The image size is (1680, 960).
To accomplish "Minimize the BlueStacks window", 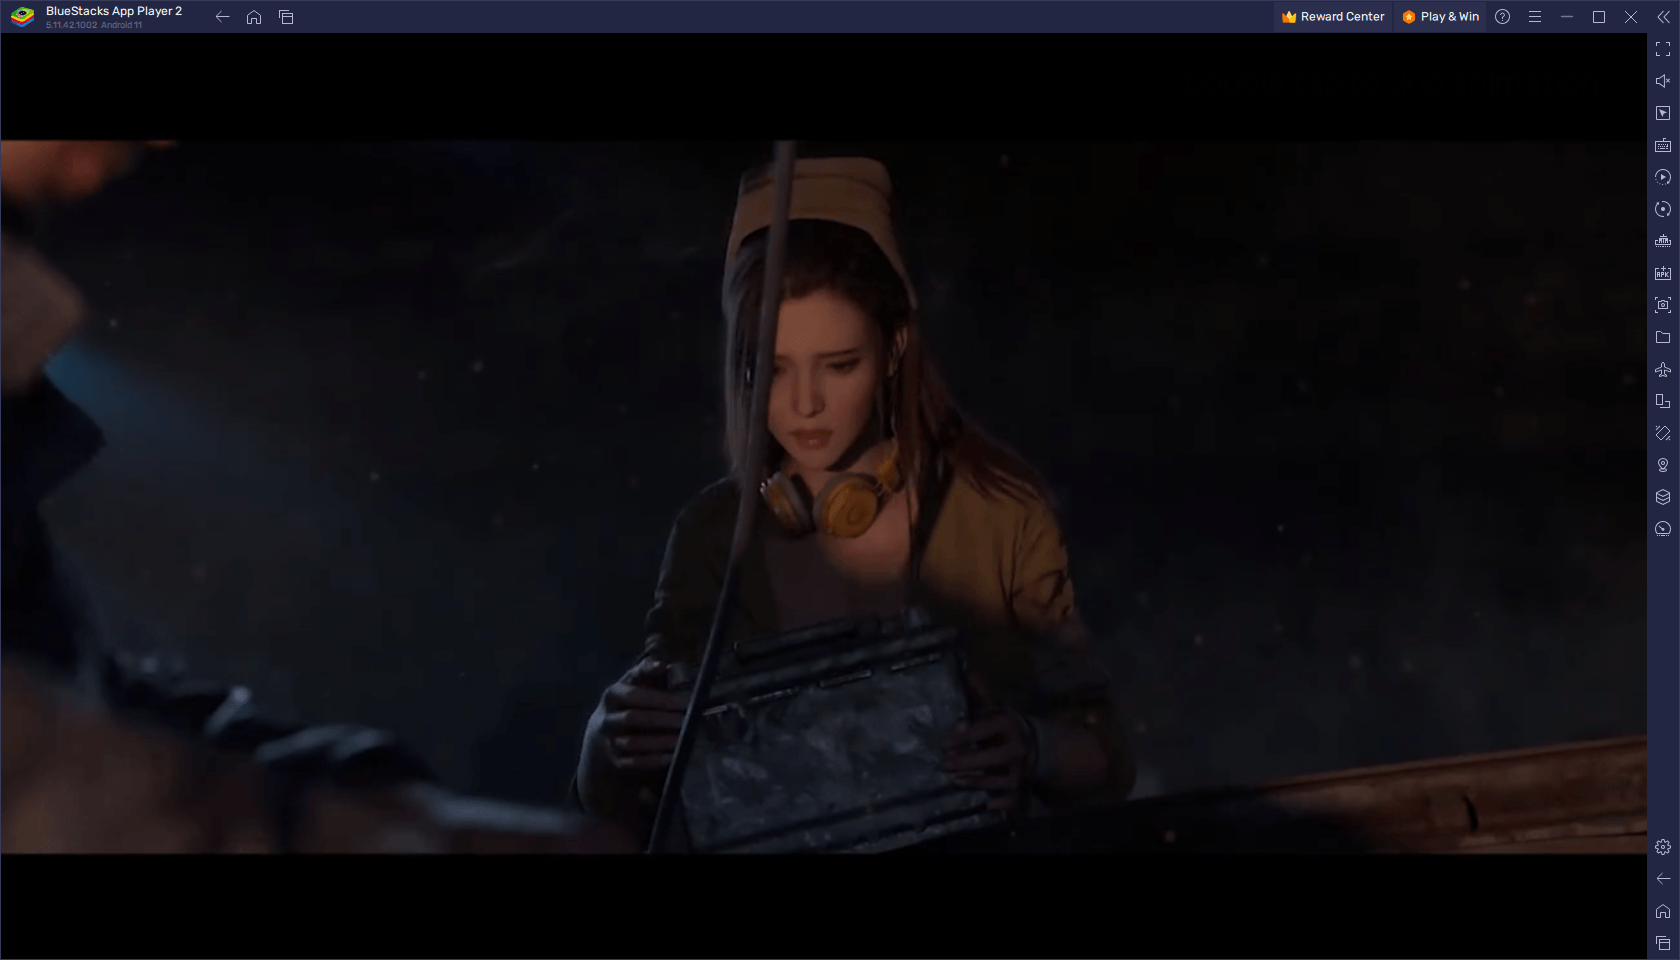I will click(x=1567, y=17).
